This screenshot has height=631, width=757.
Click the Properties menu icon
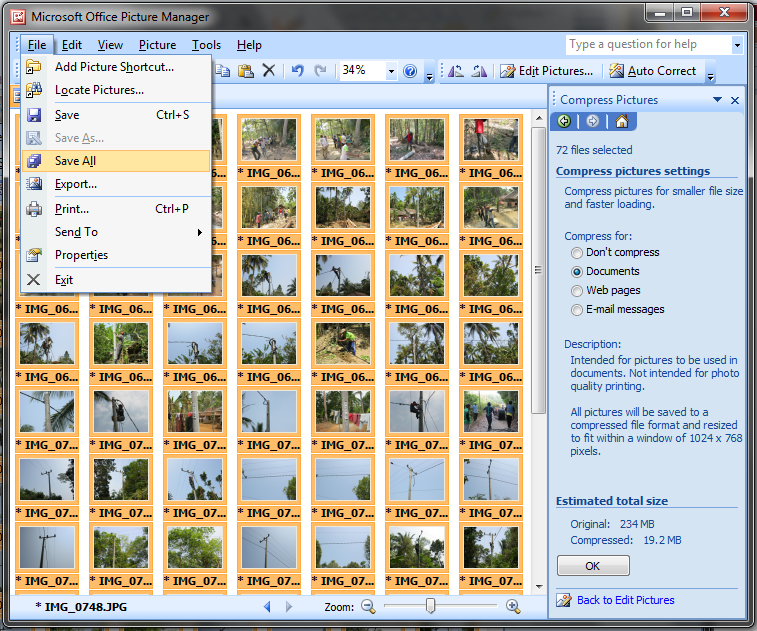(33, 255)
